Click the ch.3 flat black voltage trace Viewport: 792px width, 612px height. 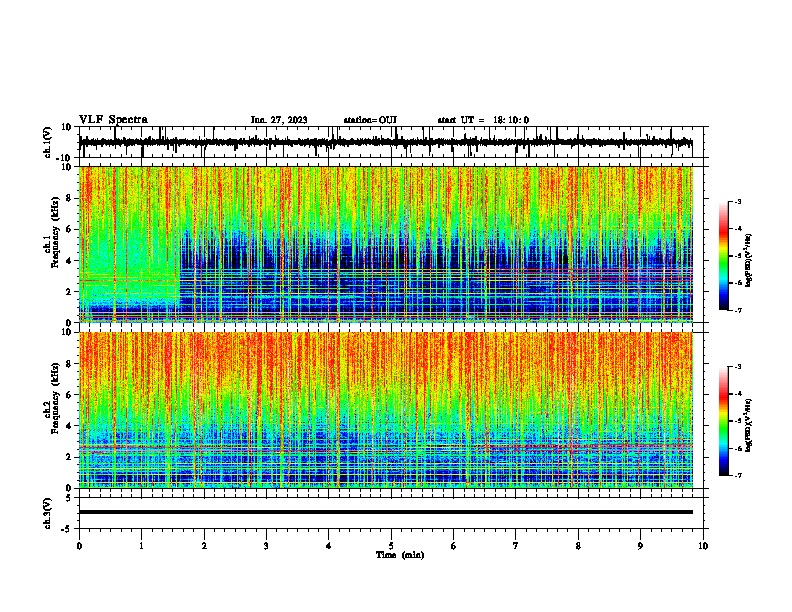click(x=386, y=512)
